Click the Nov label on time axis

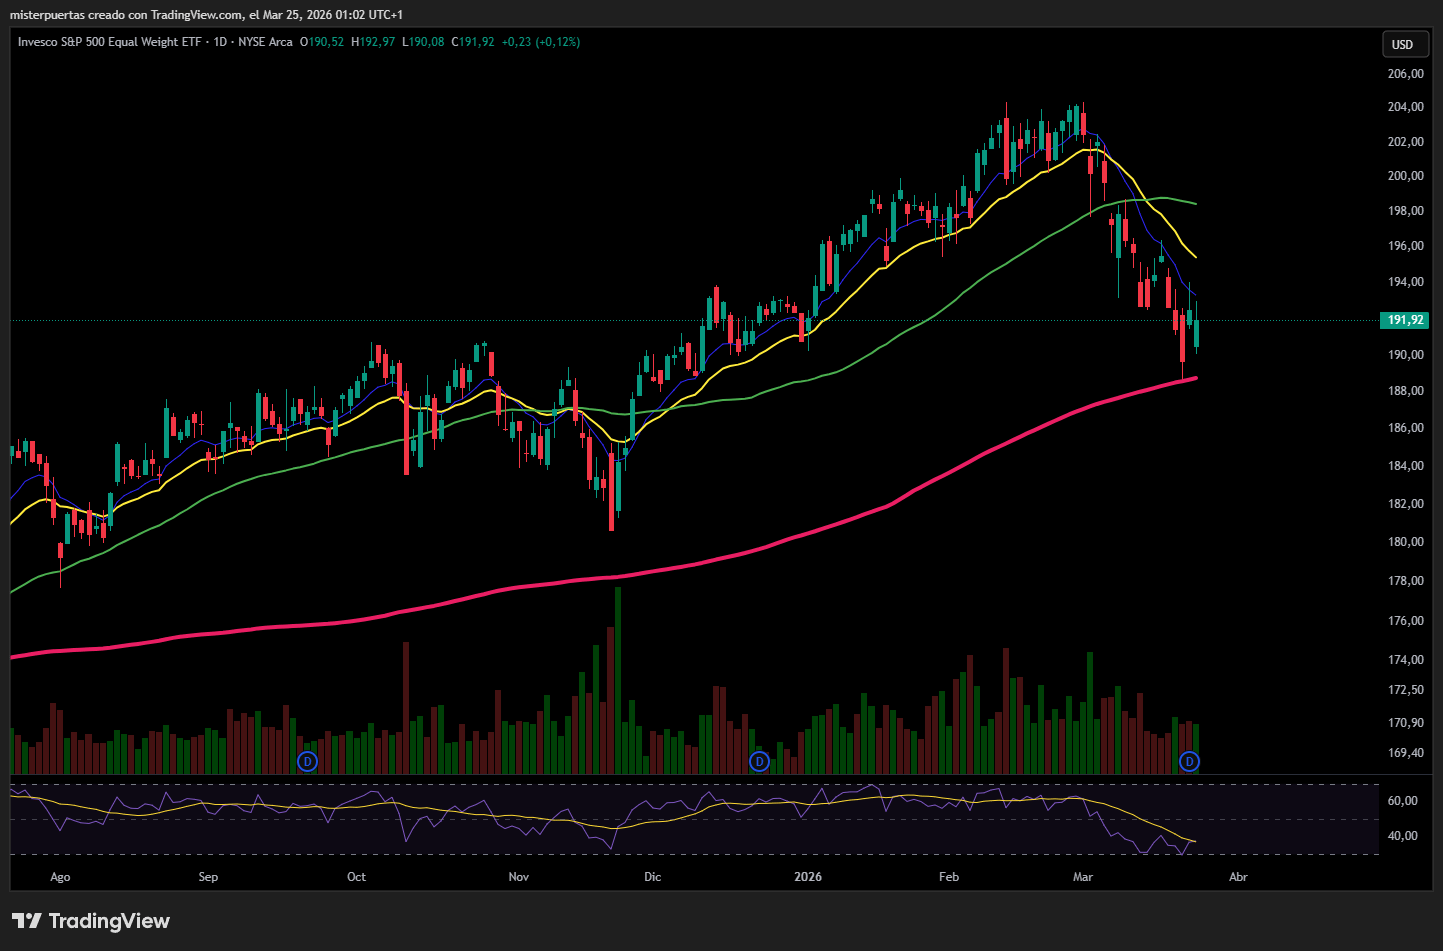(x=519, y=877)
